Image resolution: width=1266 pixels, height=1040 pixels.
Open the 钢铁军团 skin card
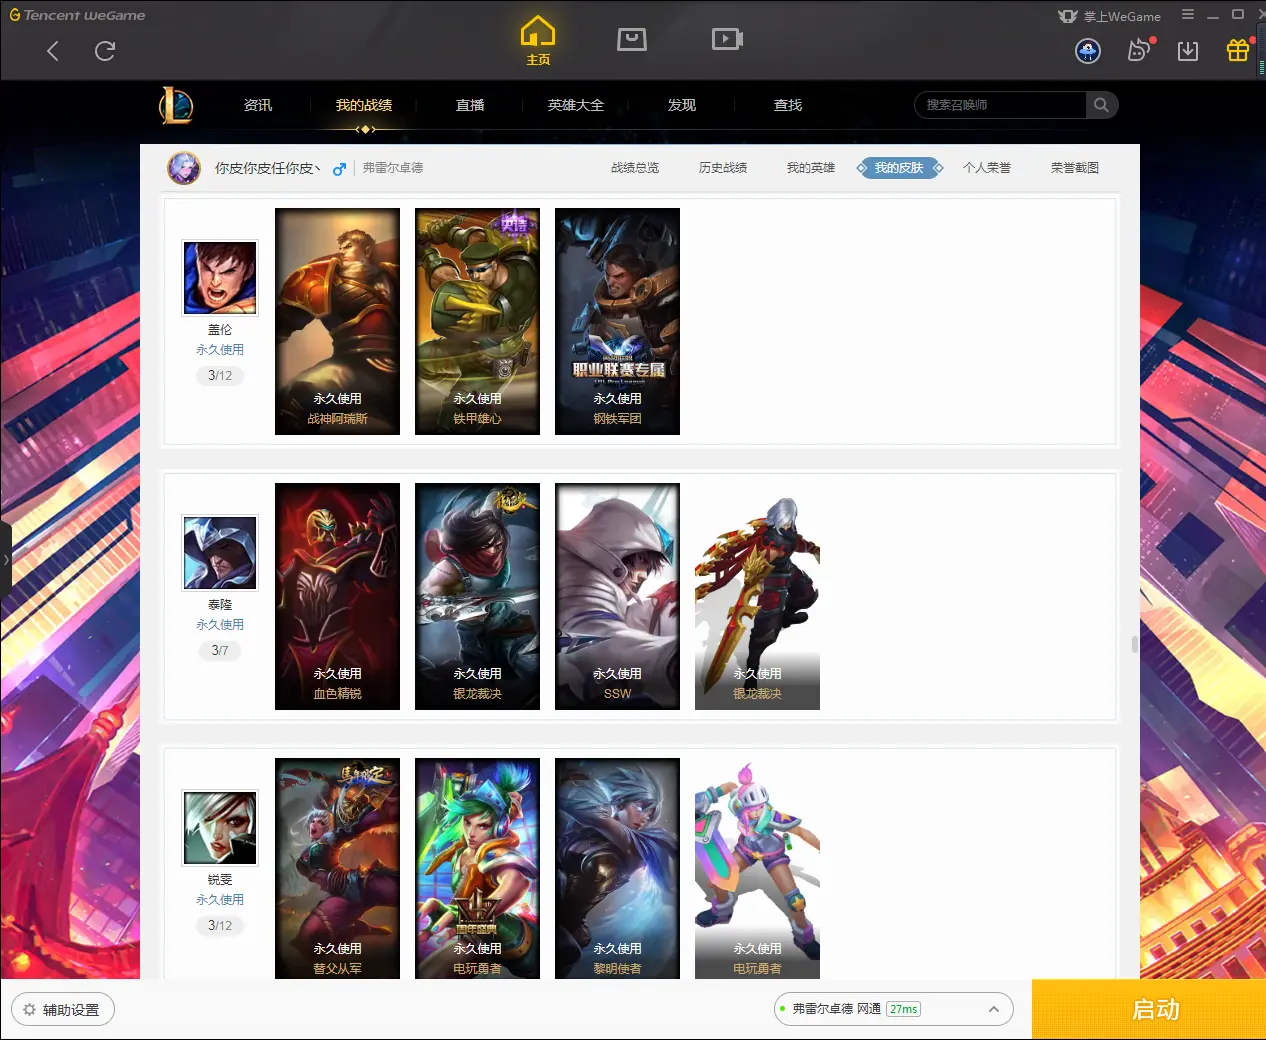(617, 321)
